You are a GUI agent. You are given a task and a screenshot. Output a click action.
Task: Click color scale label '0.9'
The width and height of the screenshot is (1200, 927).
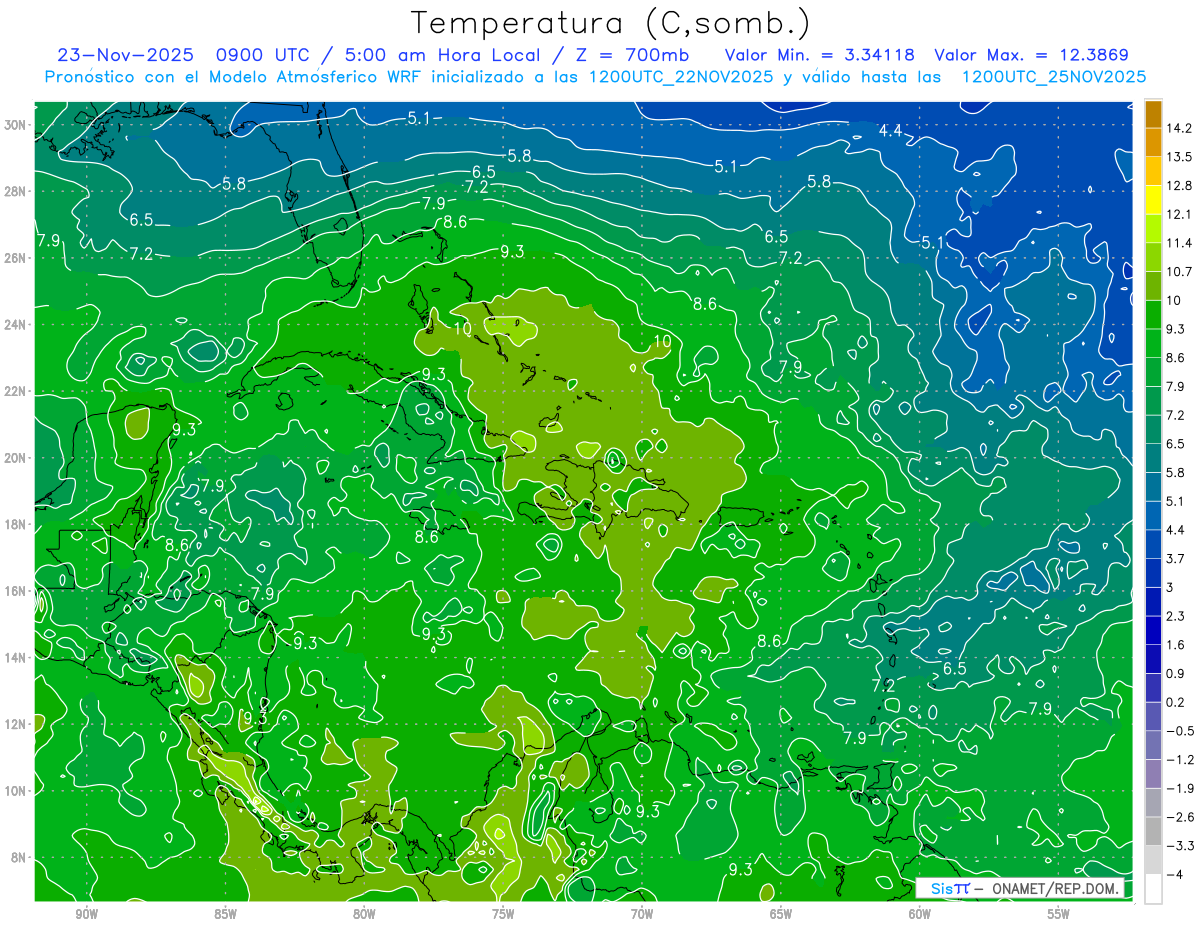1176,673
